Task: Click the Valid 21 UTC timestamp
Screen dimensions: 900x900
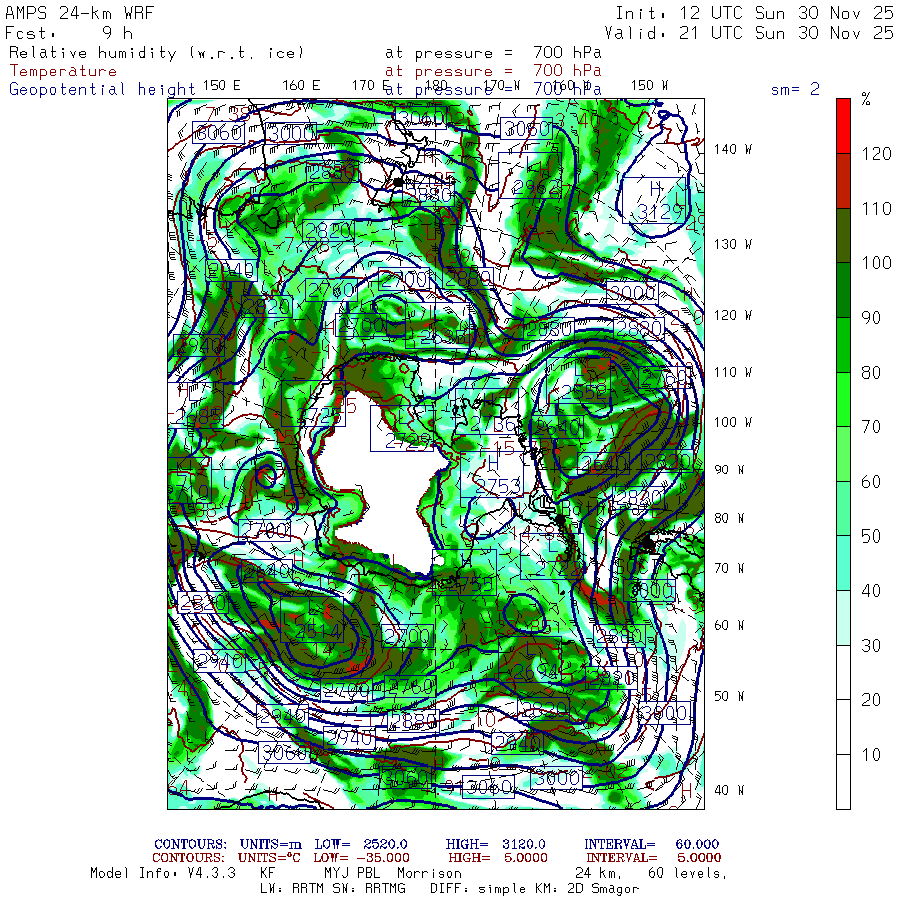Action: pyautogui.click(x=754, y=32)
